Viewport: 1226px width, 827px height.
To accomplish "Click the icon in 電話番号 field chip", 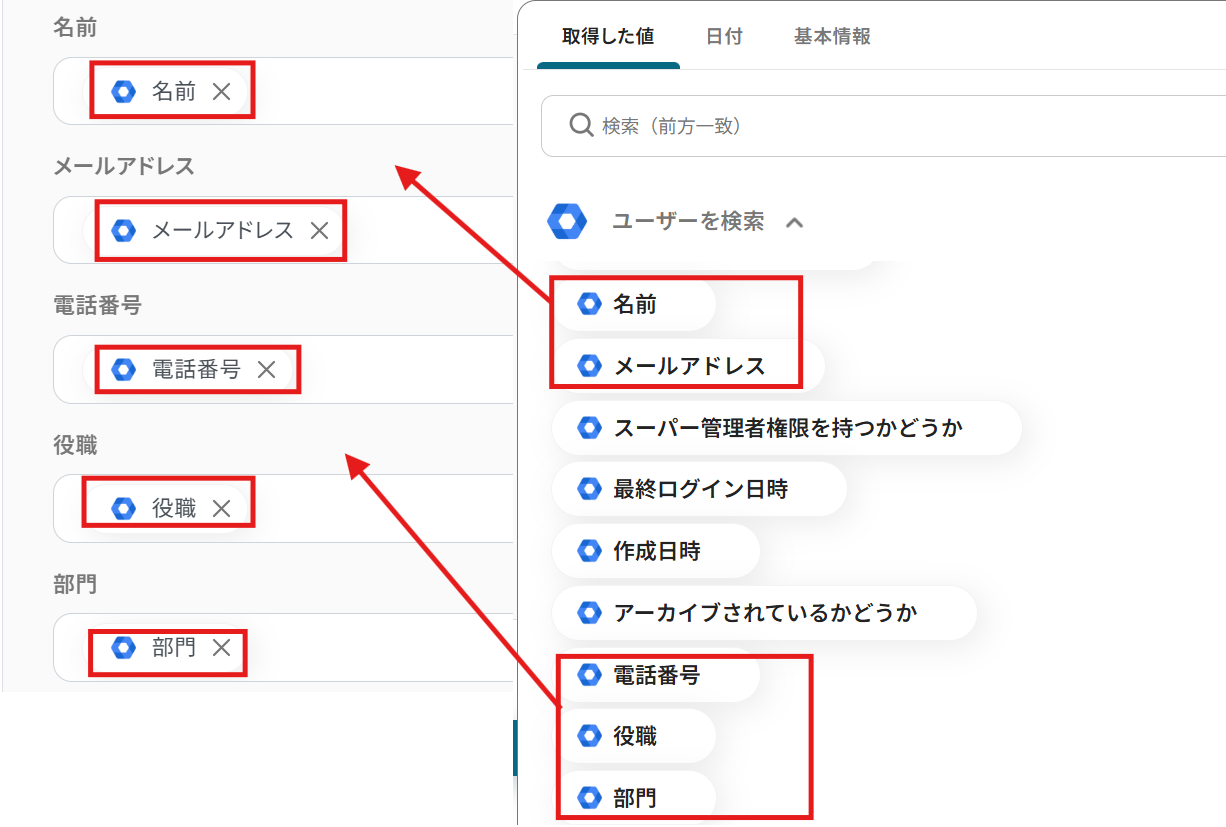I will click(124, 370).
